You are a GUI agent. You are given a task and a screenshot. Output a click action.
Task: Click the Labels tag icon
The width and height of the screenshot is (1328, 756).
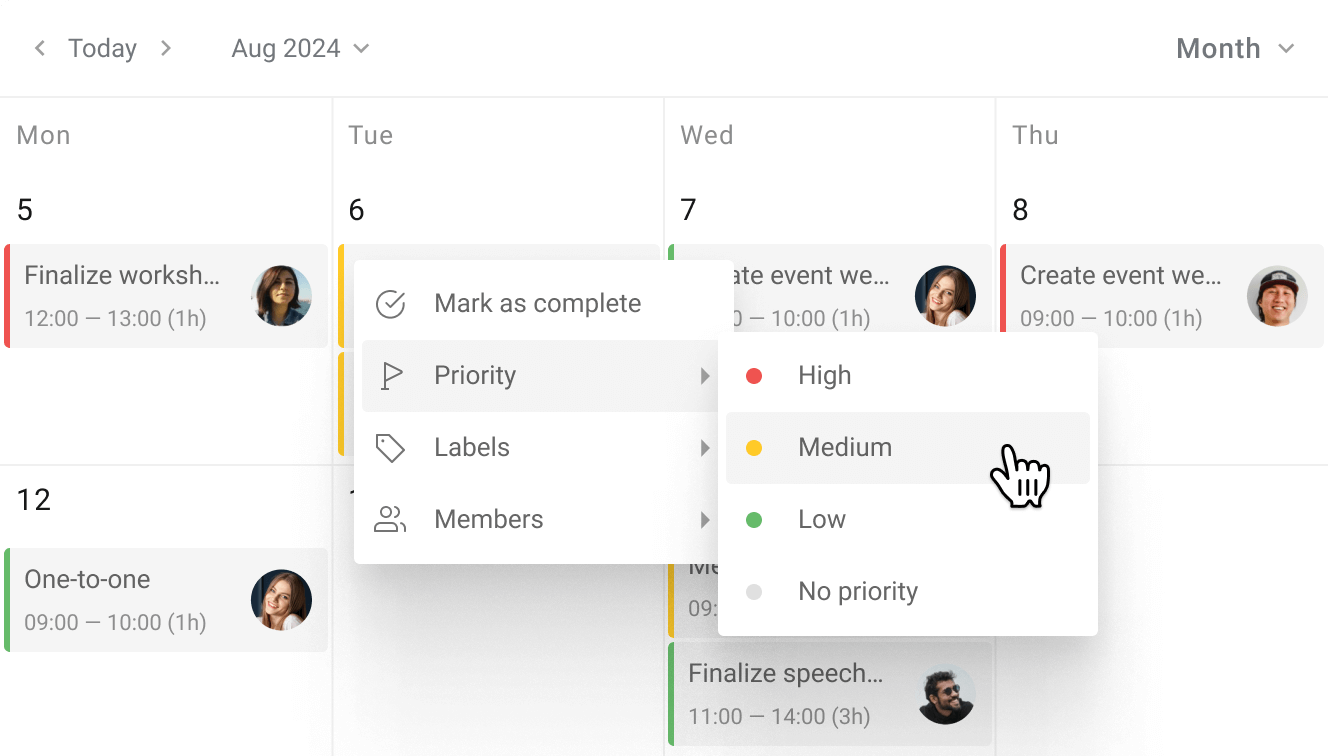(391, 447)
